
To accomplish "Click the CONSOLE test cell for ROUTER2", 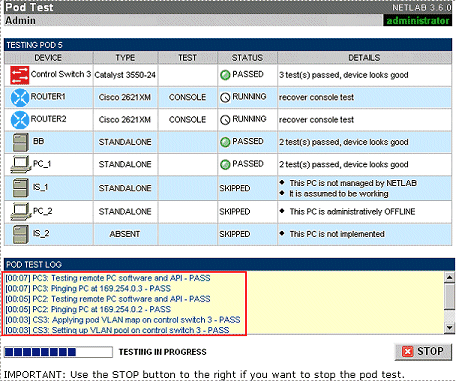I will pyautogui.click(x=187, y=120).
